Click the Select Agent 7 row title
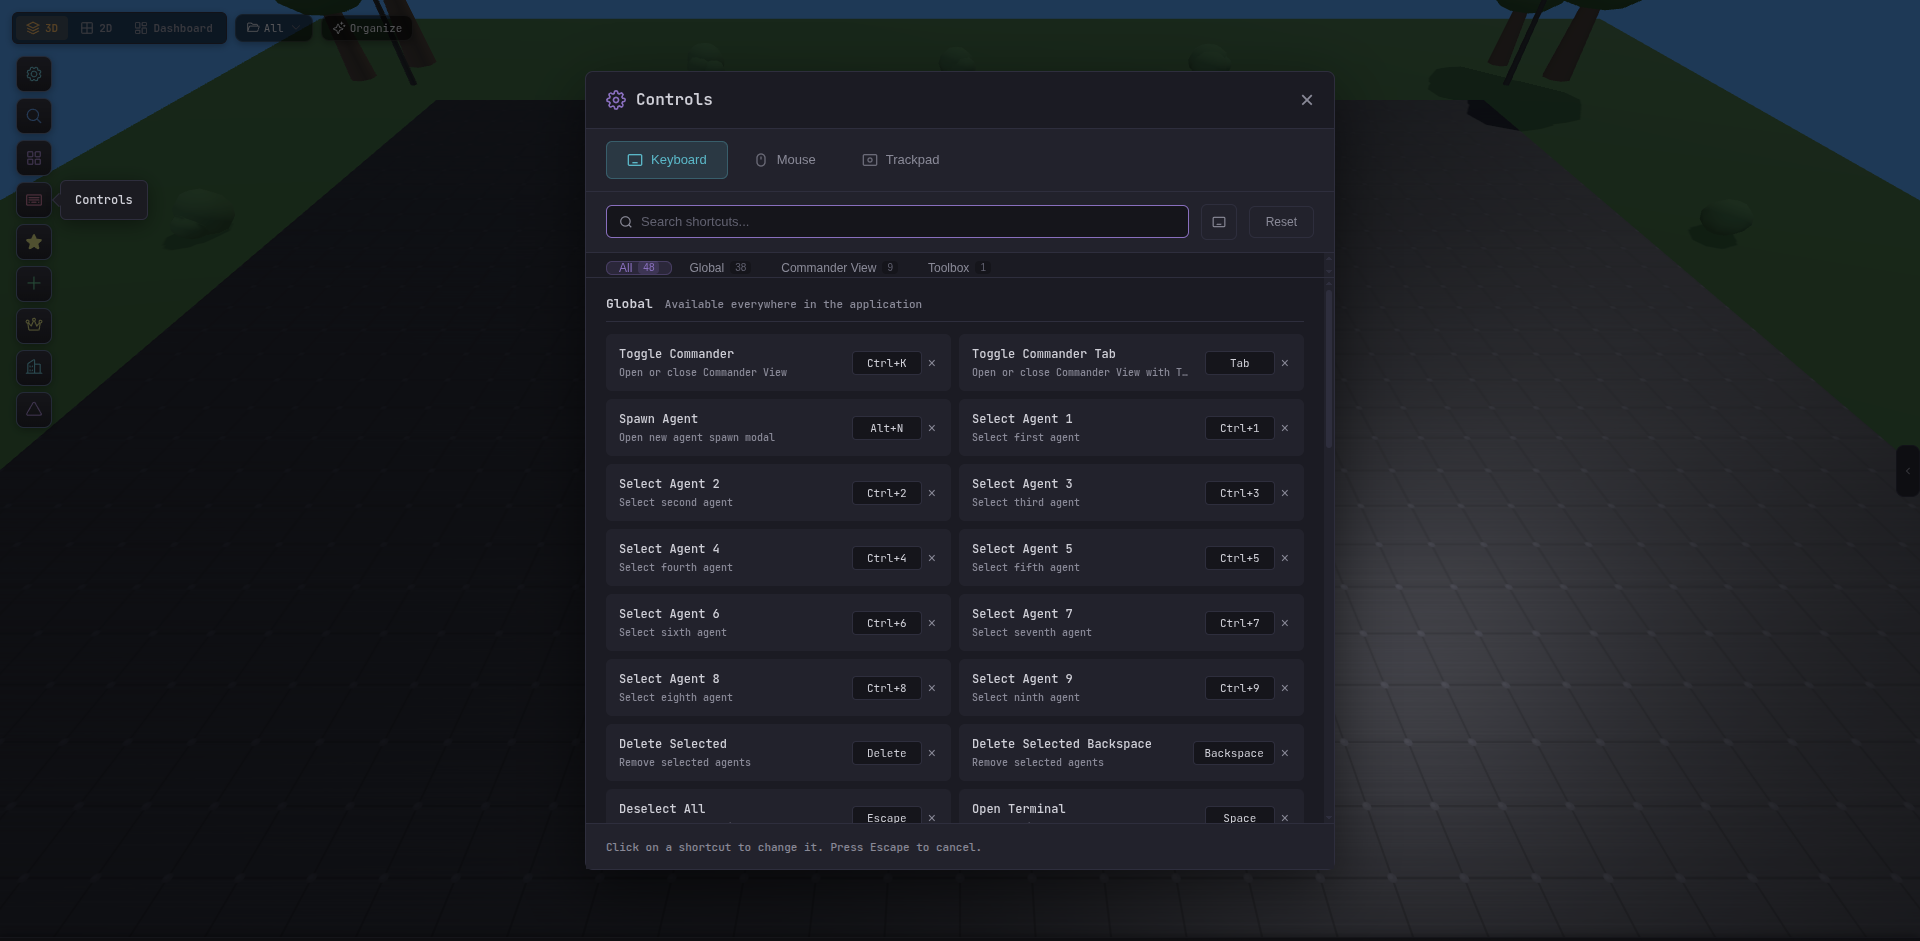Viewport: 1920px width, 941px height. pos(1022,614)
